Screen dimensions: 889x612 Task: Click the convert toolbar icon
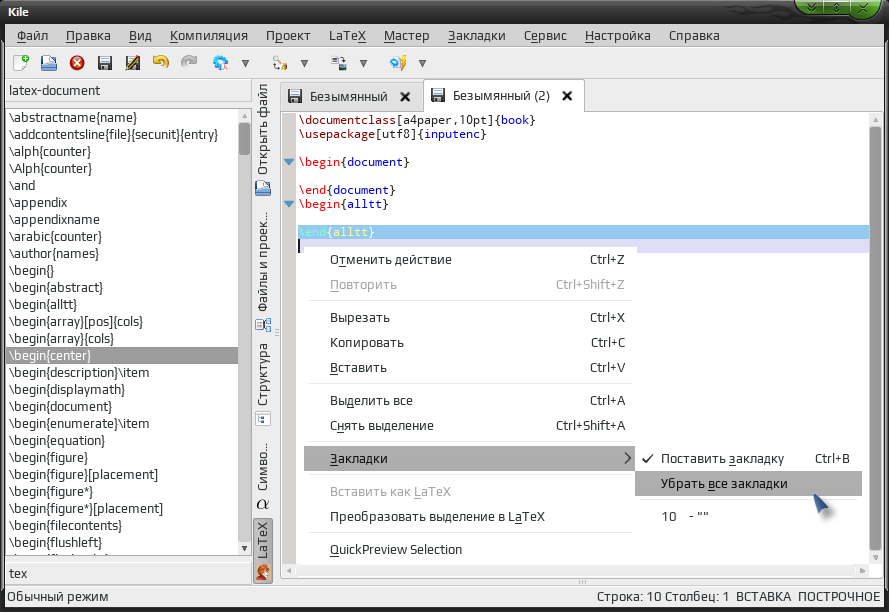pyautogui.click(x=338, y=62)
